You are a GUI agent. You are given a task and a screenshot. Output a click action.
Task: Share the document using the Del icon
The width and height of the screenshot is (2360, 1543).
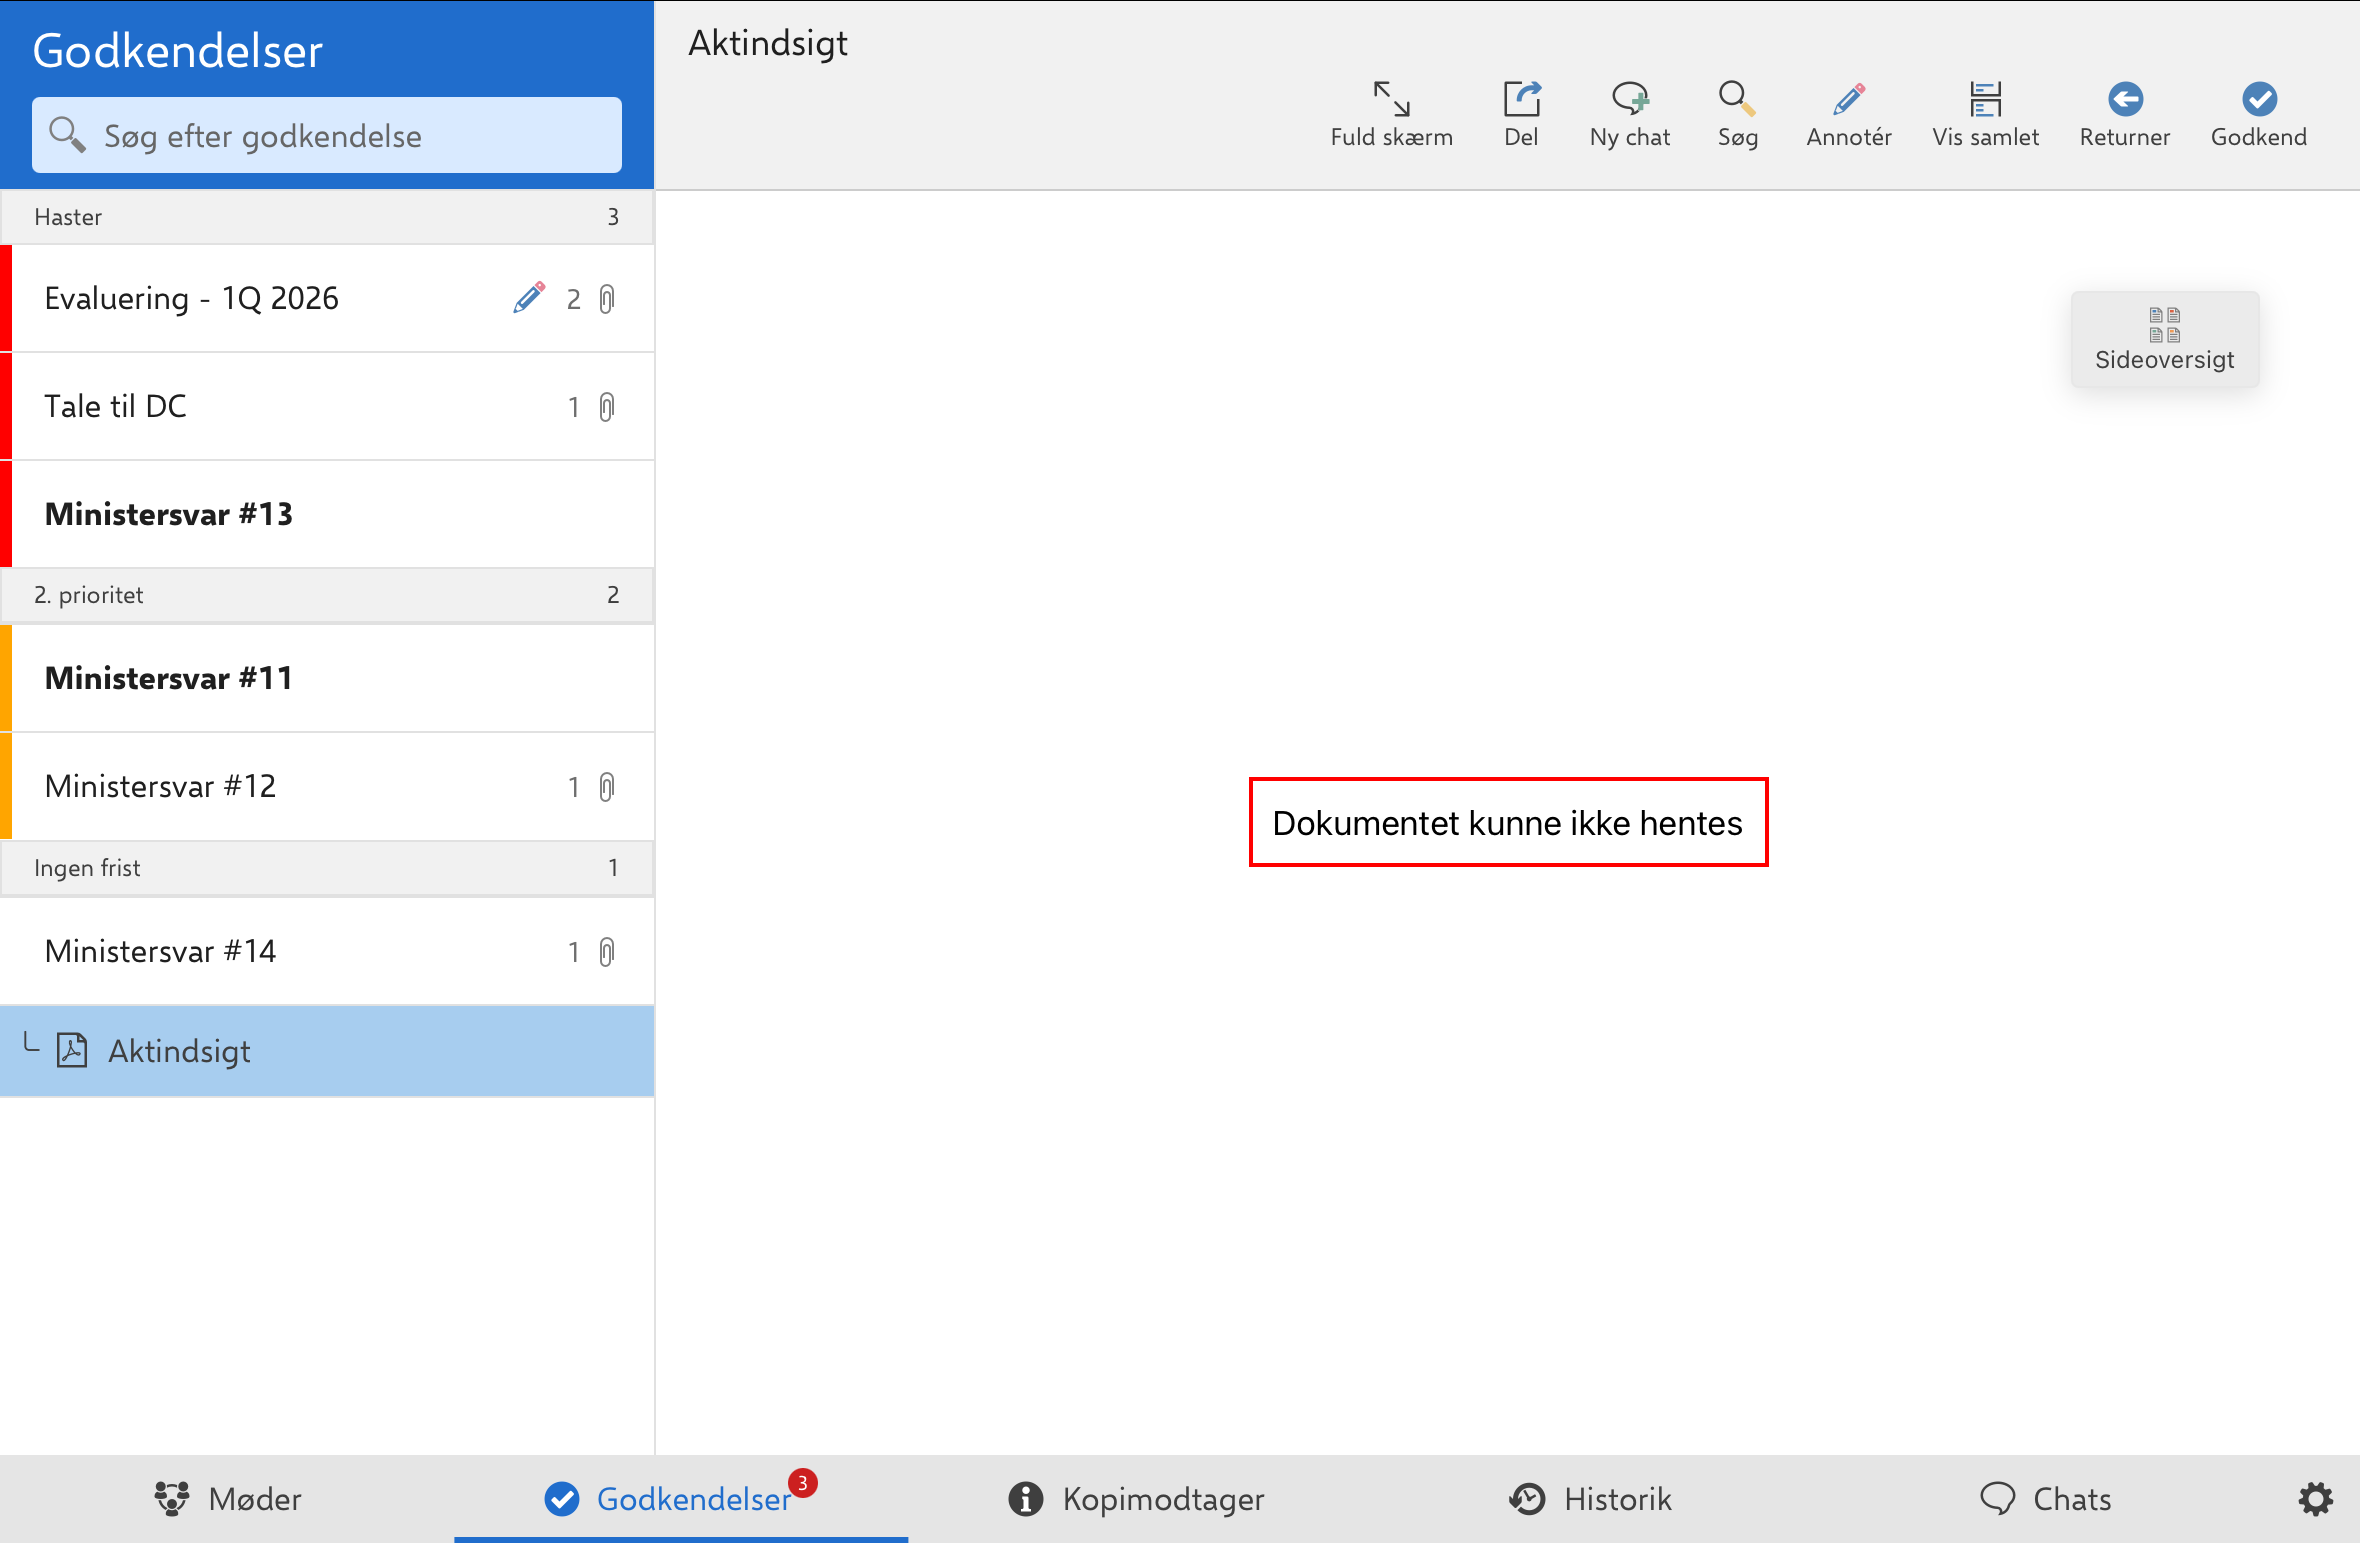point(1521,113)
